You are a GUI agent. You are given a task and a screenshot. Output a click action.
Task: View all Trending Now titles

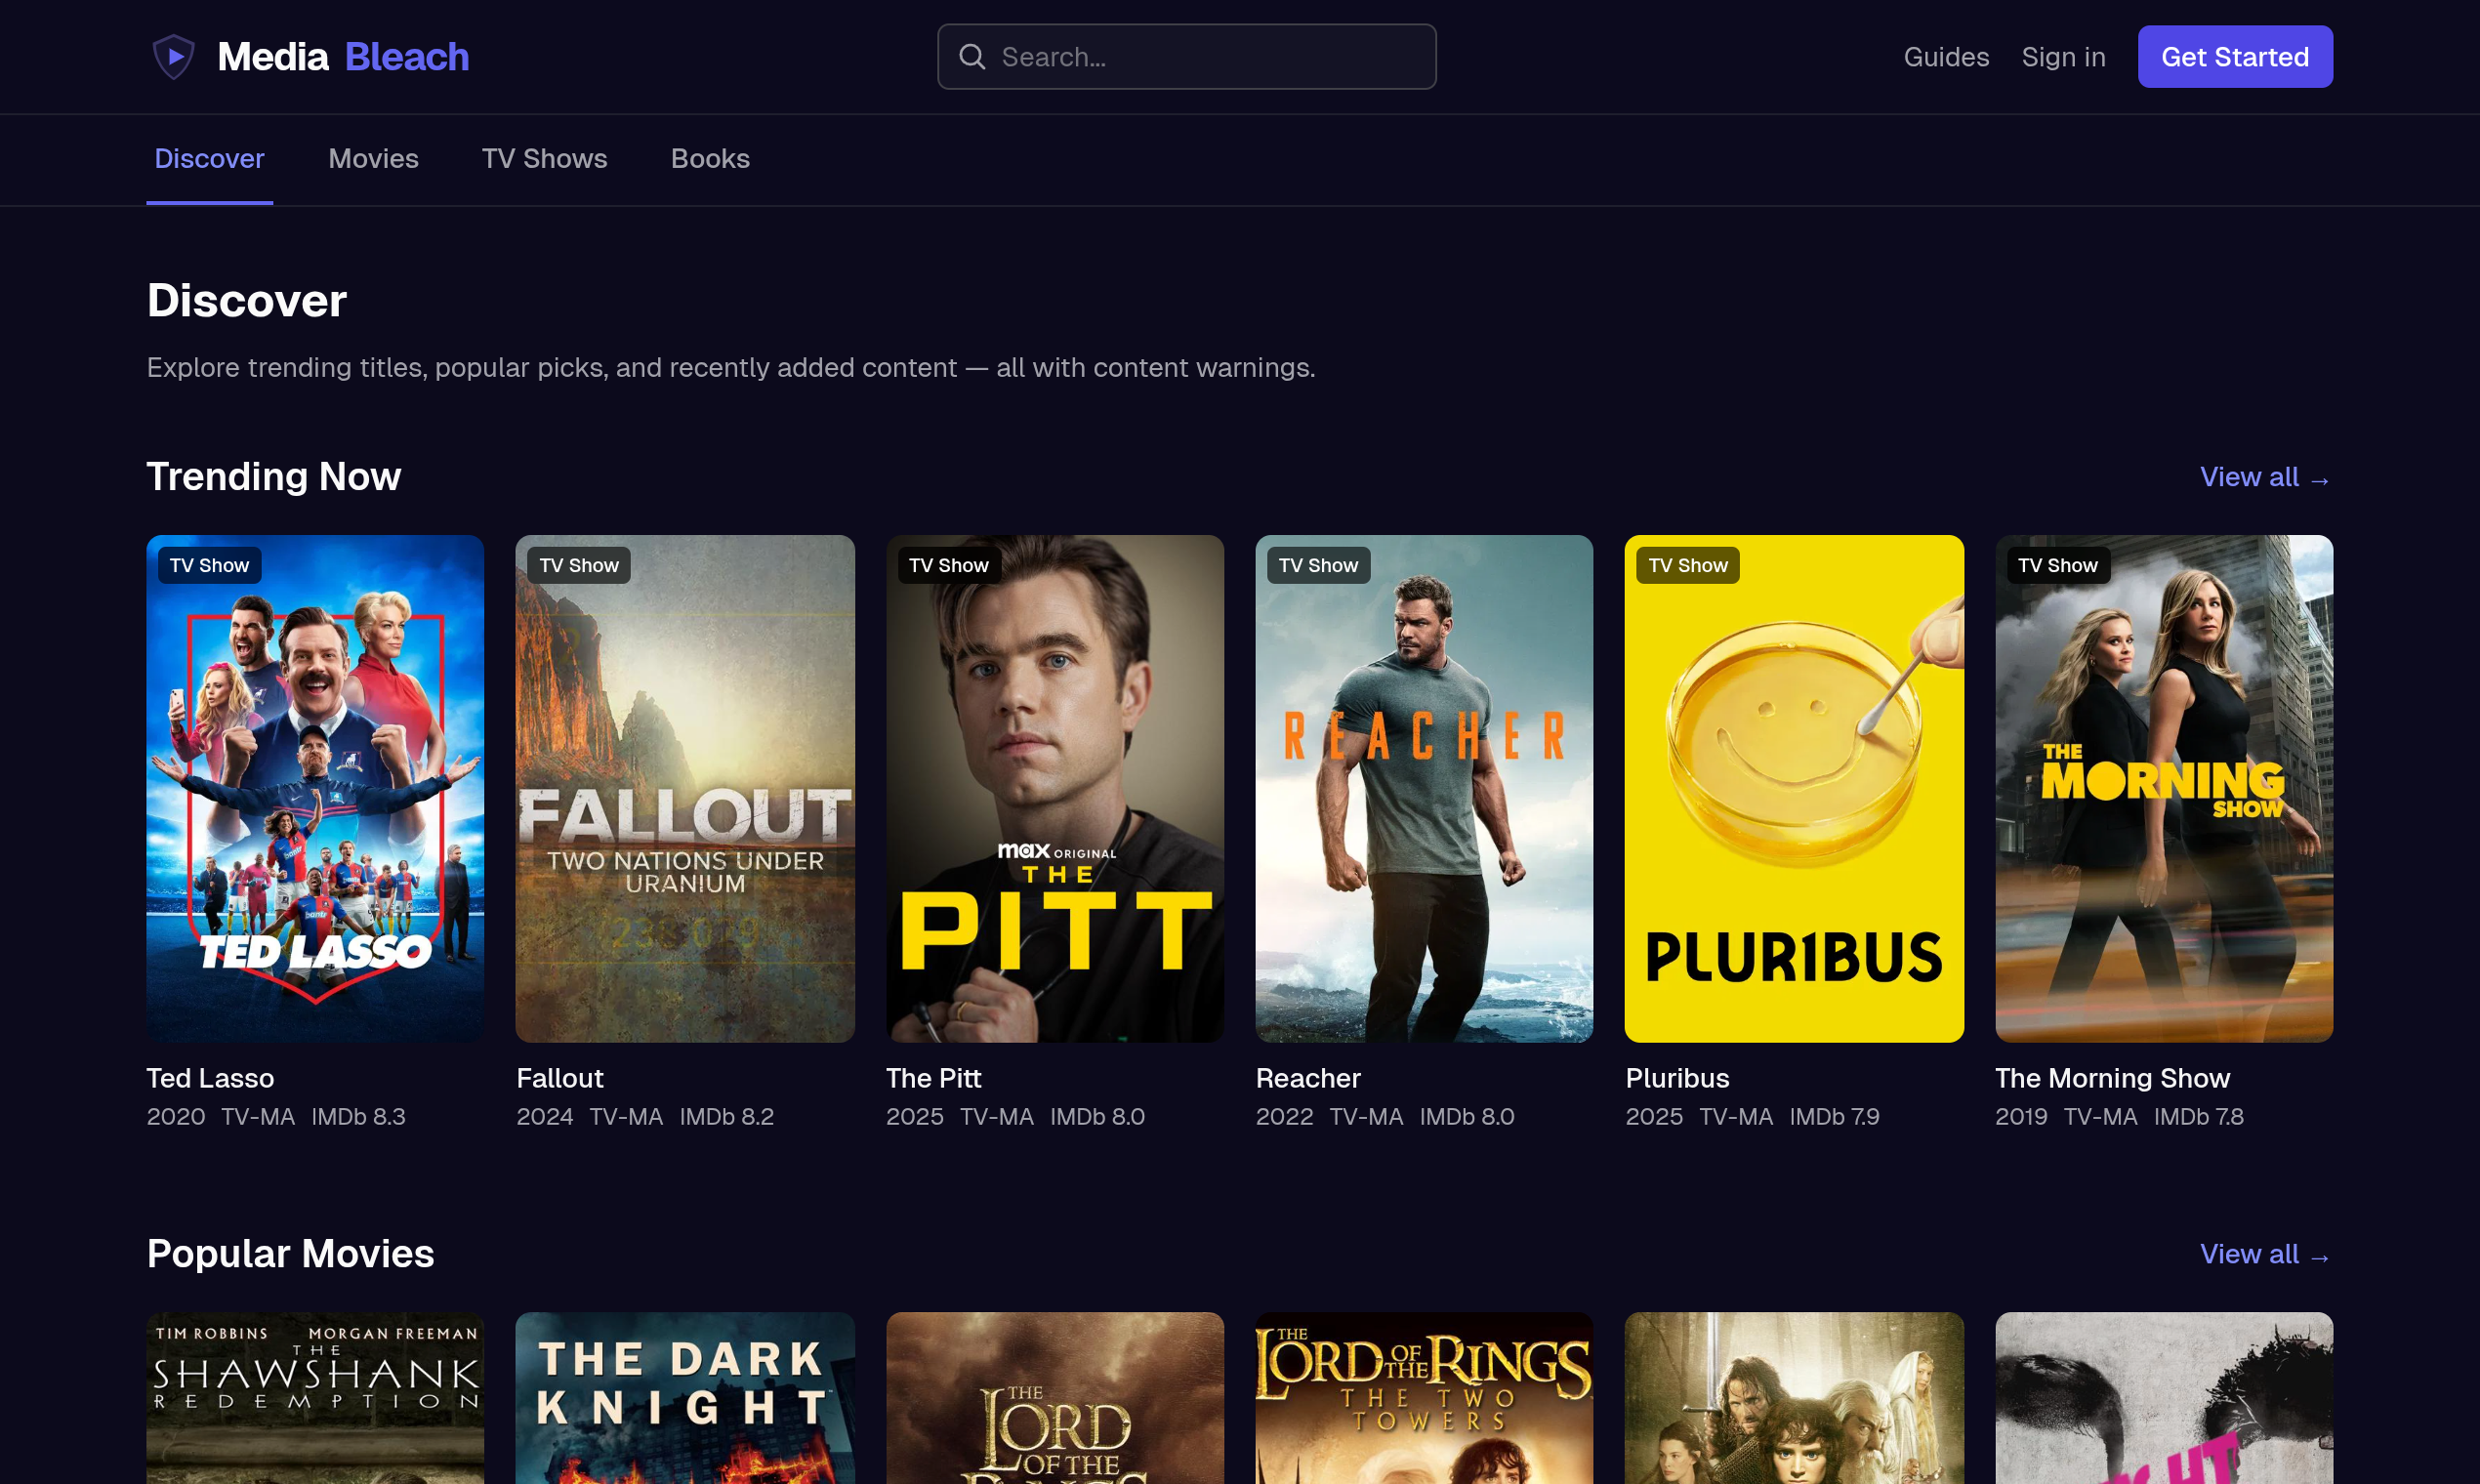2265,477
